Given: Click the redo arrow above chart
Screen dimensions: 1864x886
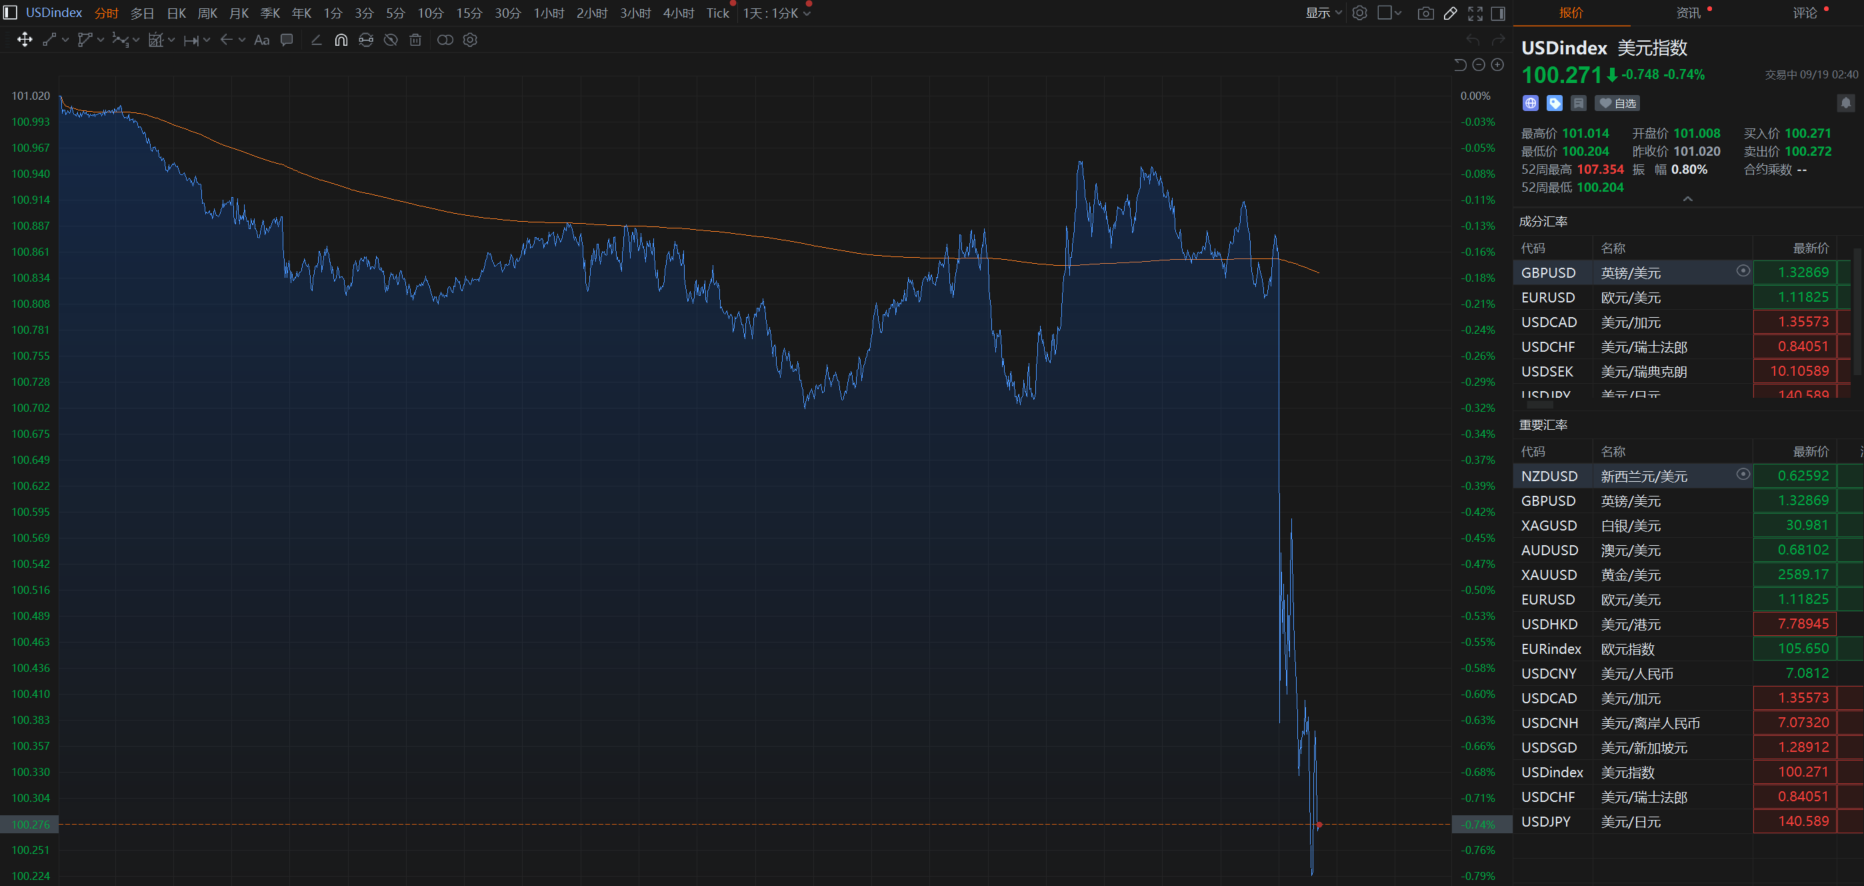Looking at the screenshot, I should click(1498, 40).
